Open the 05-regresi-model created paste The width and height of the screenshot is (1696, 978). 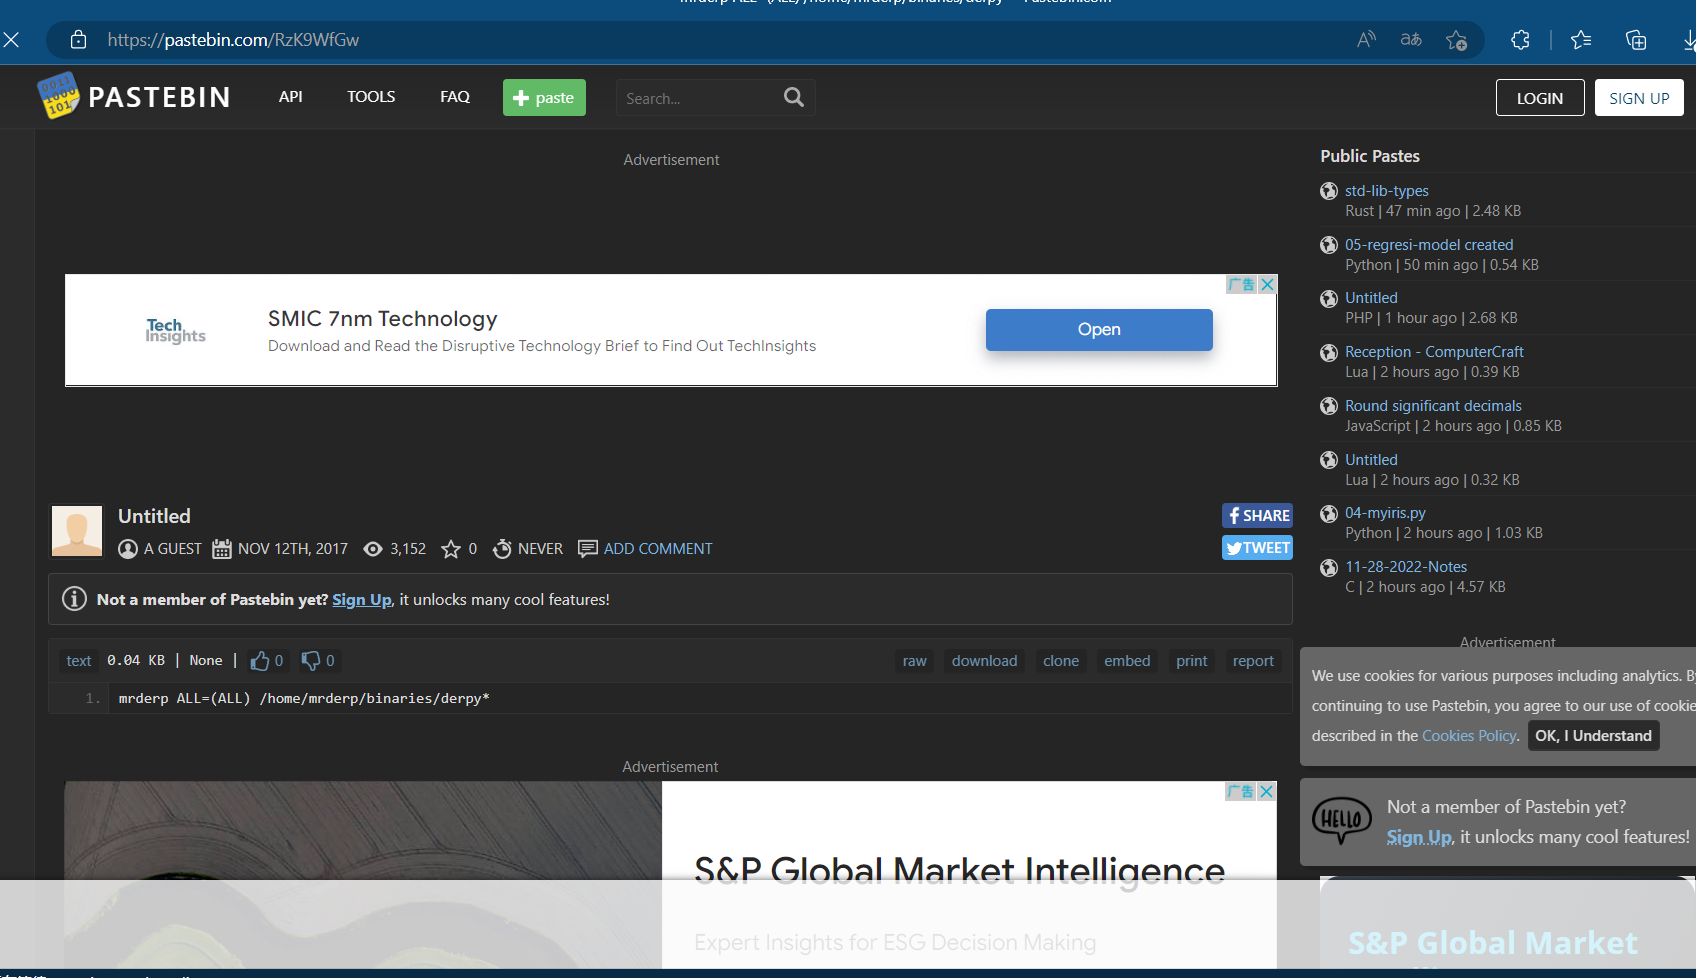[x=1429, y=245]
